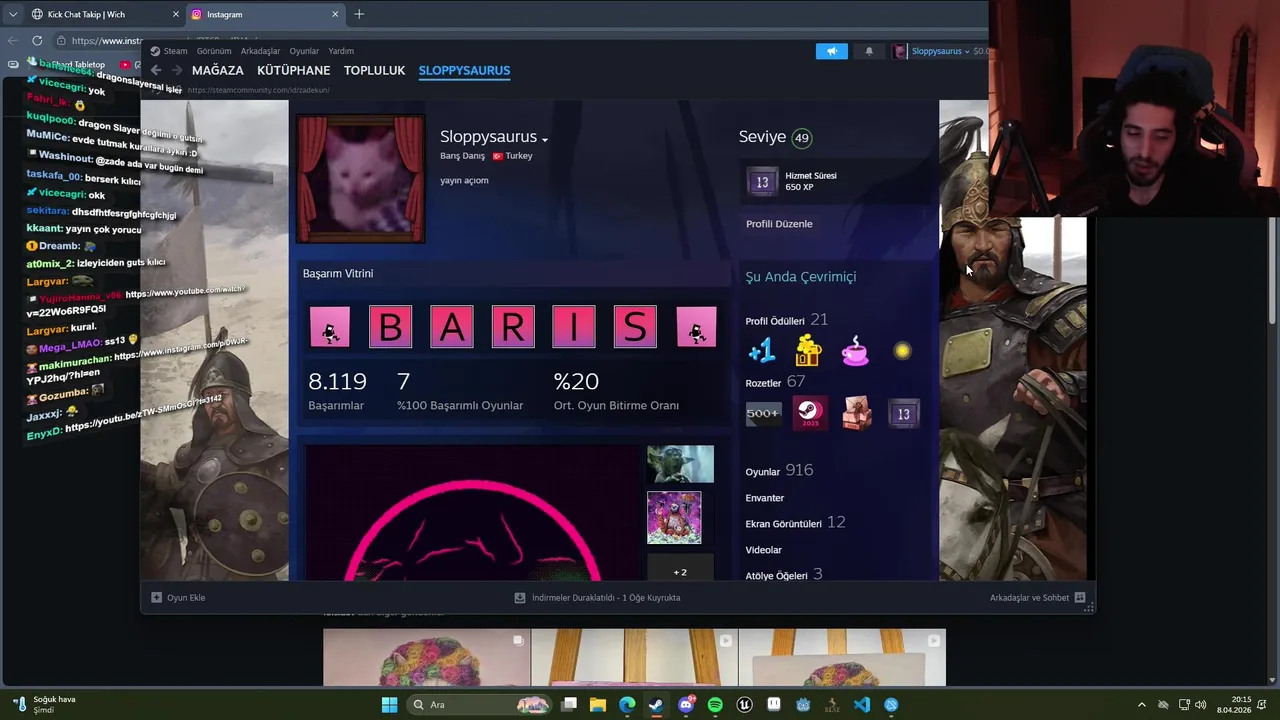Click the Hizmet Süresi 13 badge icon
The height and width of the screenshot is (720, 1280).
[762, 181]
